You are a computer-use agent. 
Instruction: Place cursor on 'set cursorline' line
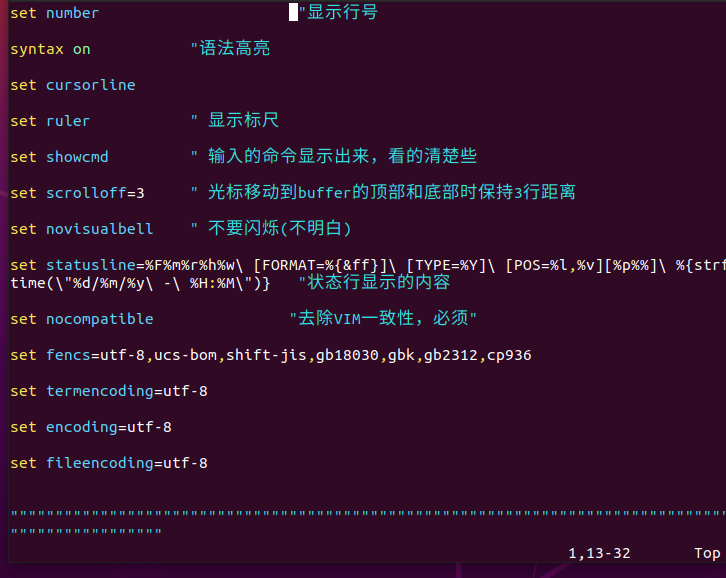72,85
